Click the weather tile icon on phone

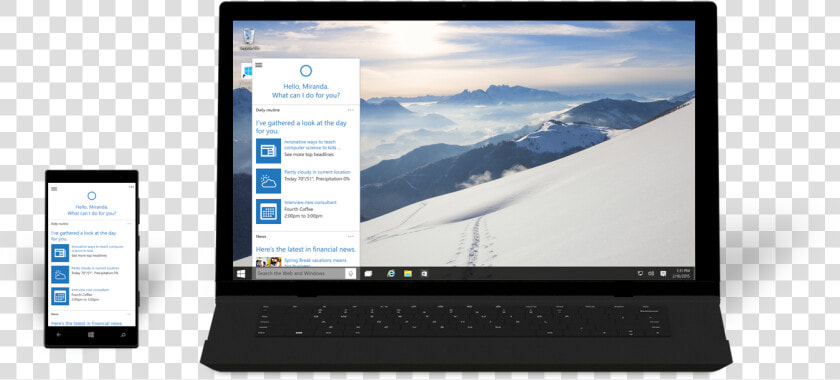[60, 274]
